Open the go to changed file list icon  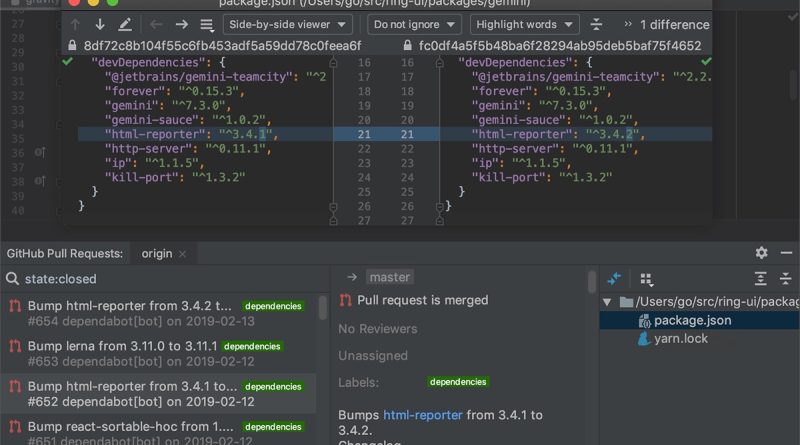pyautogui.click(x=207, y=25)
